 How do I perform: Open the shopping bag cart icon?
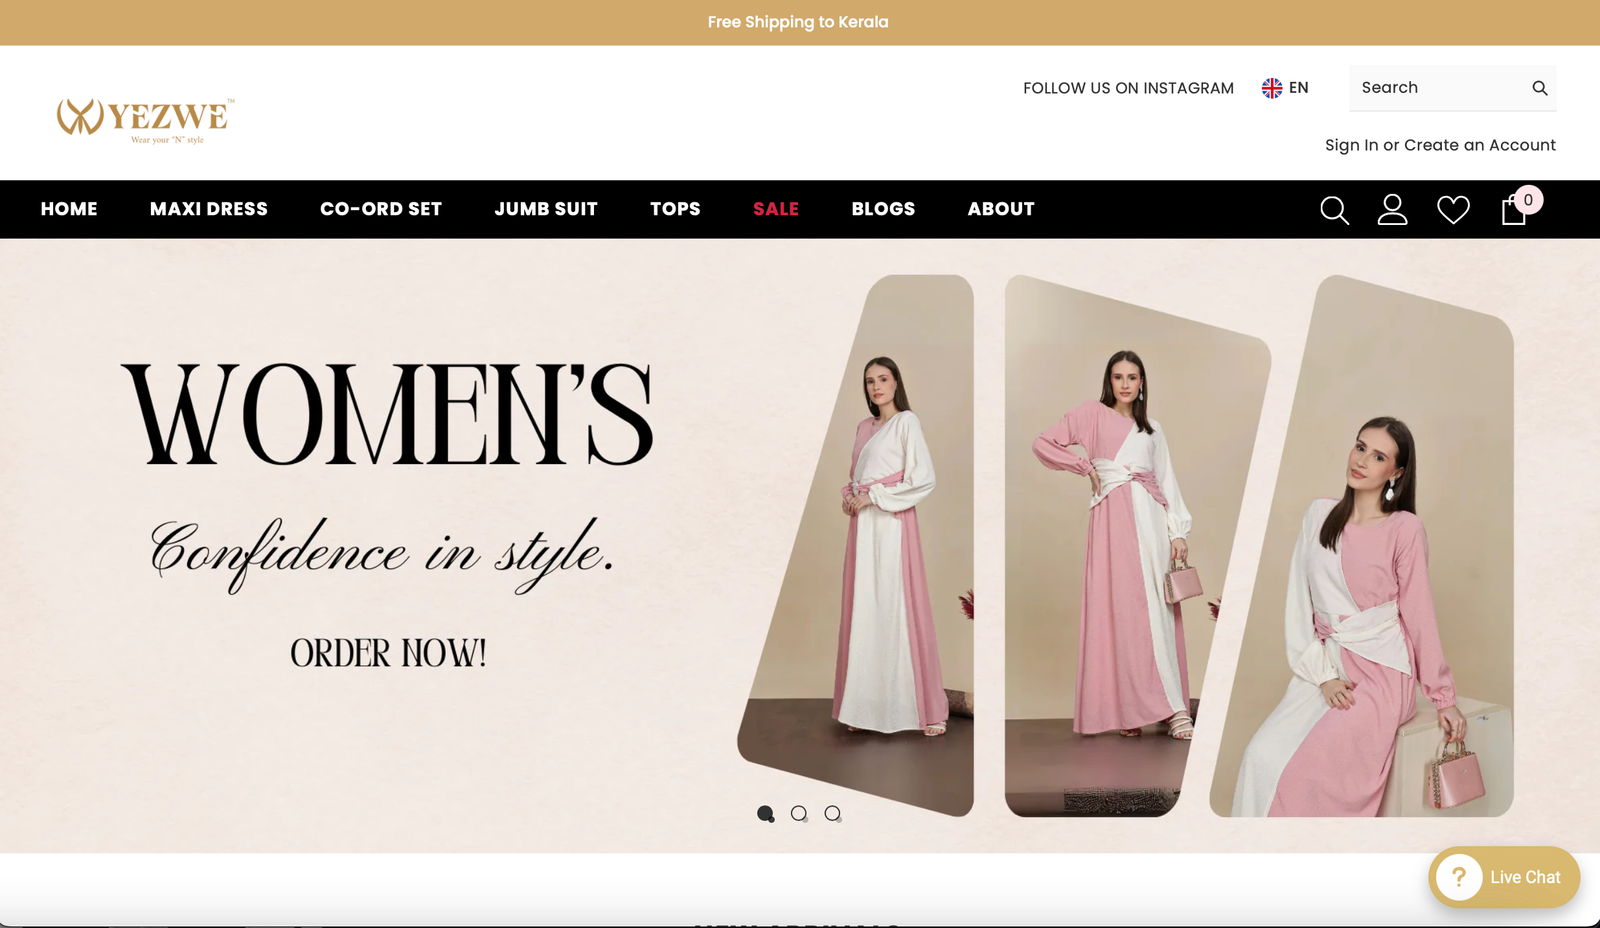pyautogui.click(x=1514, y=210)
